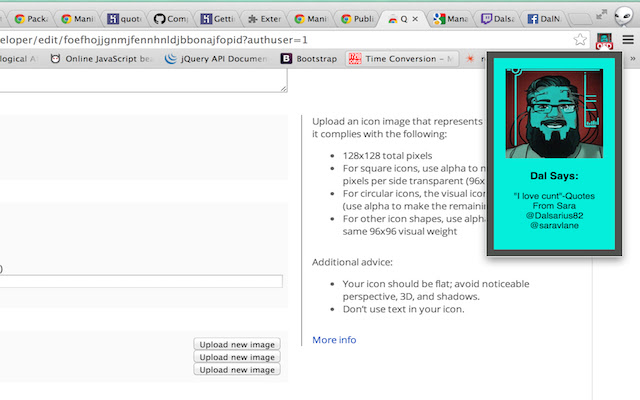Click the address bar URL
Screen dimensions: 640x400
click(x=154, y=40)
